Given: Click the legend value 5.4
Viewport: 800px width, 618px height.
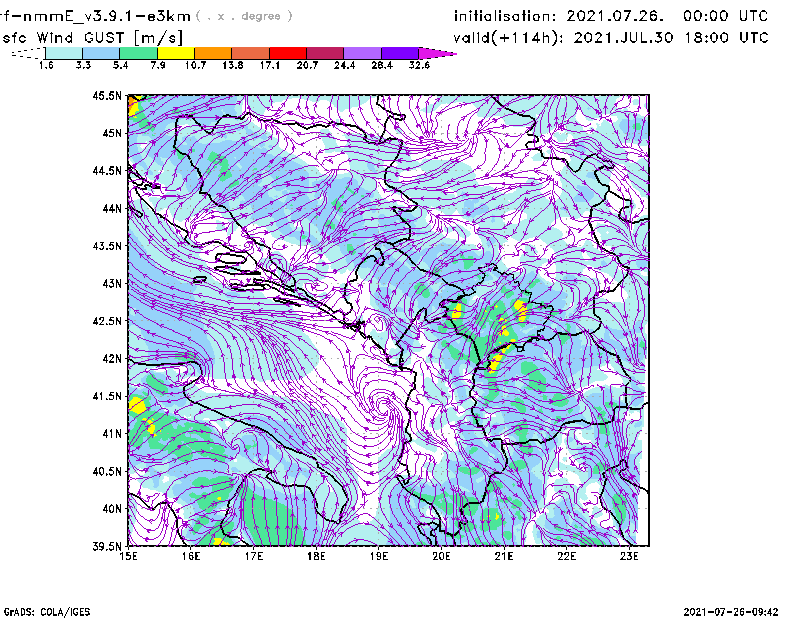Looking at the screenshot, I should [x=120, y=65].
